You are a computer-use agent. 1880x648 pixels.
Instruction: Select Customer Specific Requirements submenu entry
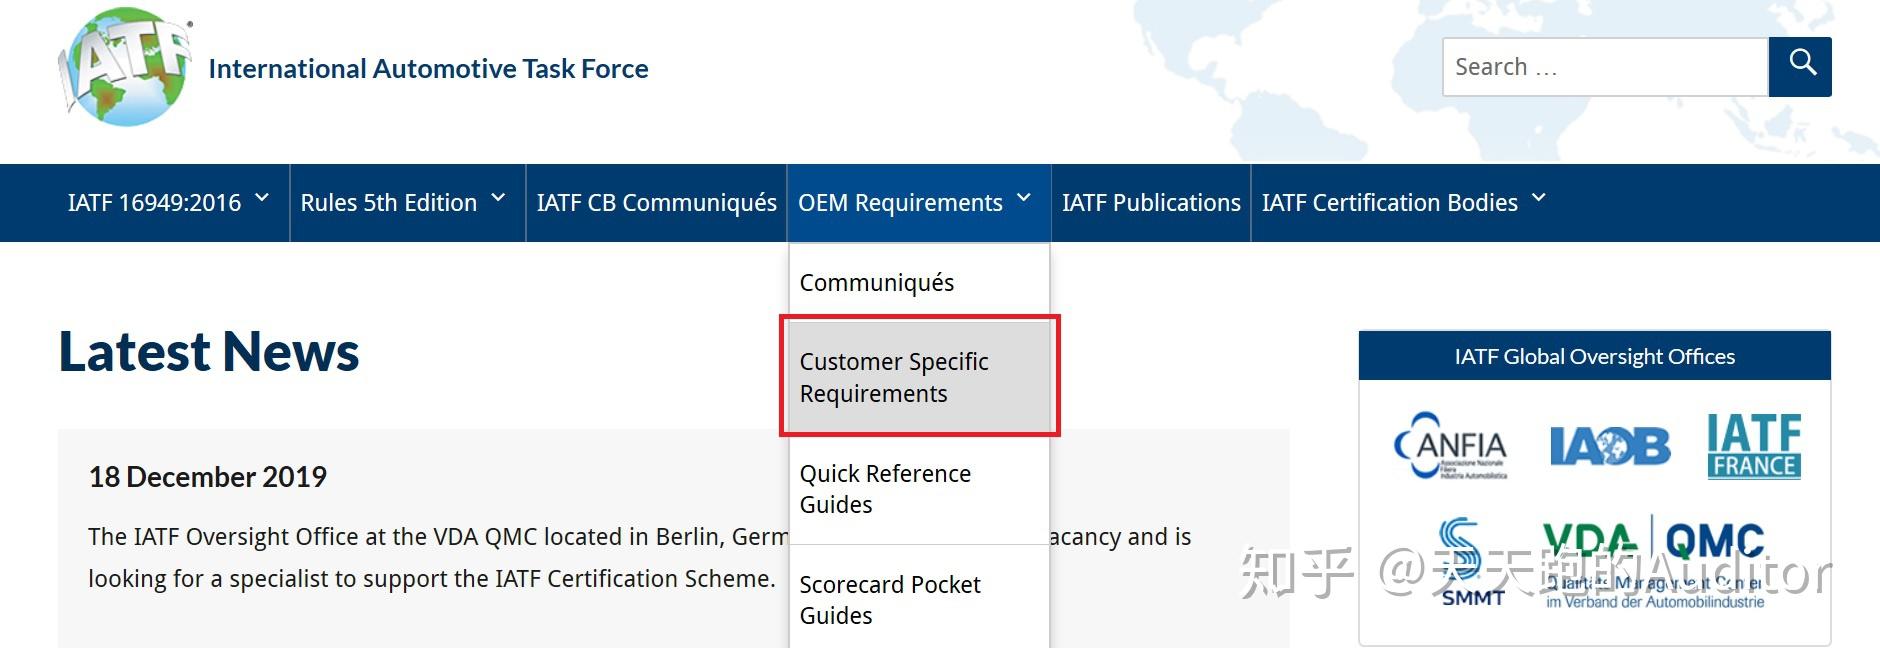tap(894, 377)
